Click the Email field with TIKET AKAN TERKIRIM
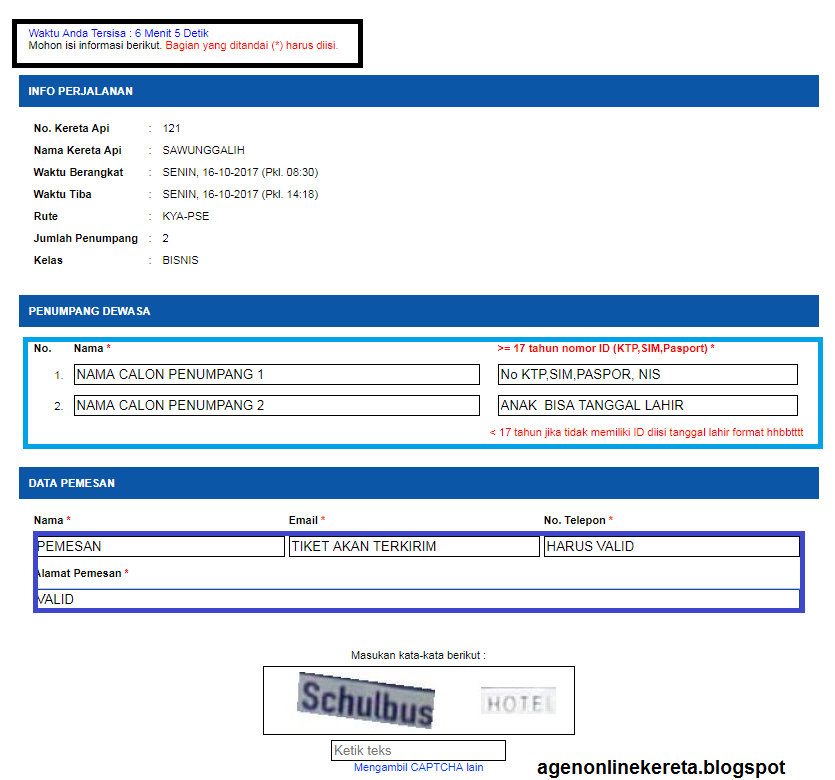 [x=414, y=546]
